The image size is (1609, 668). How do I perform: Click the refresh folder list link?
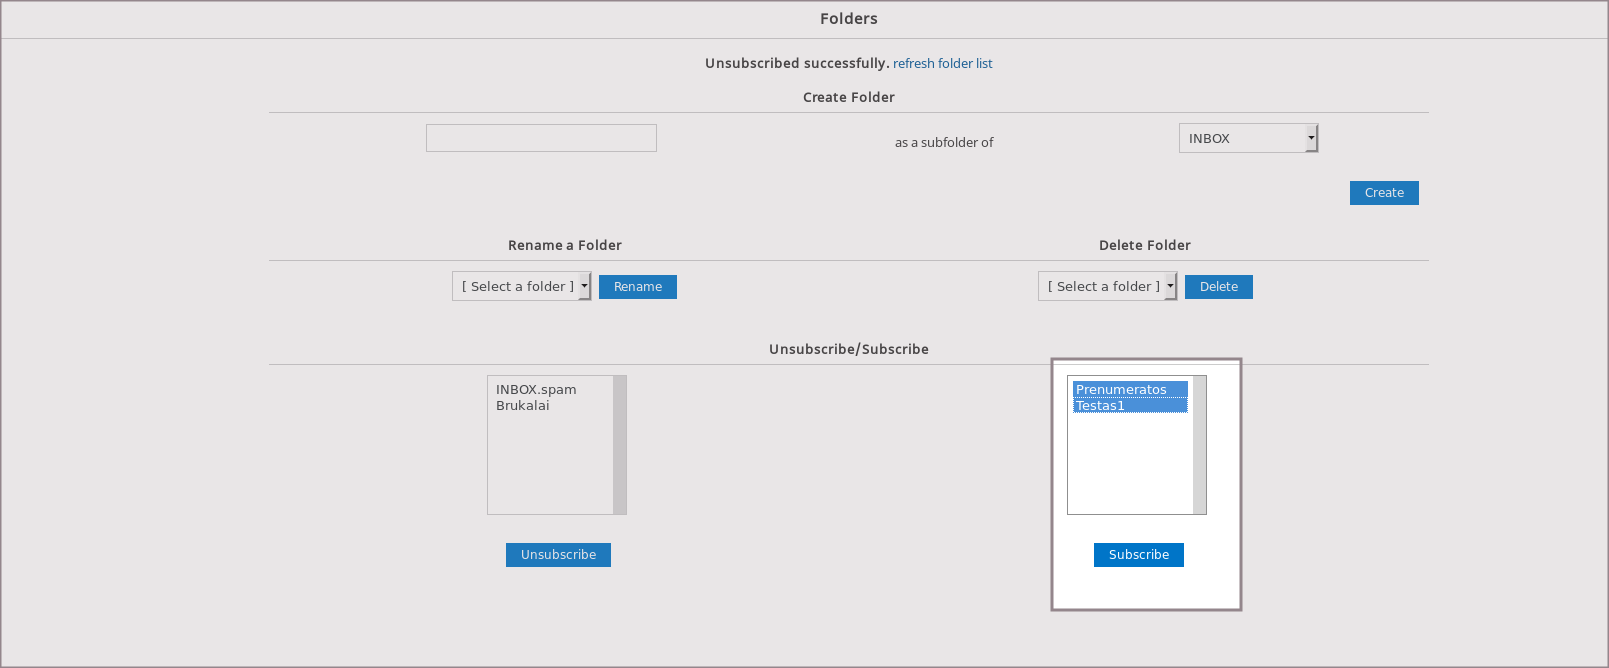pyautogui.click(x=942, y=63)
